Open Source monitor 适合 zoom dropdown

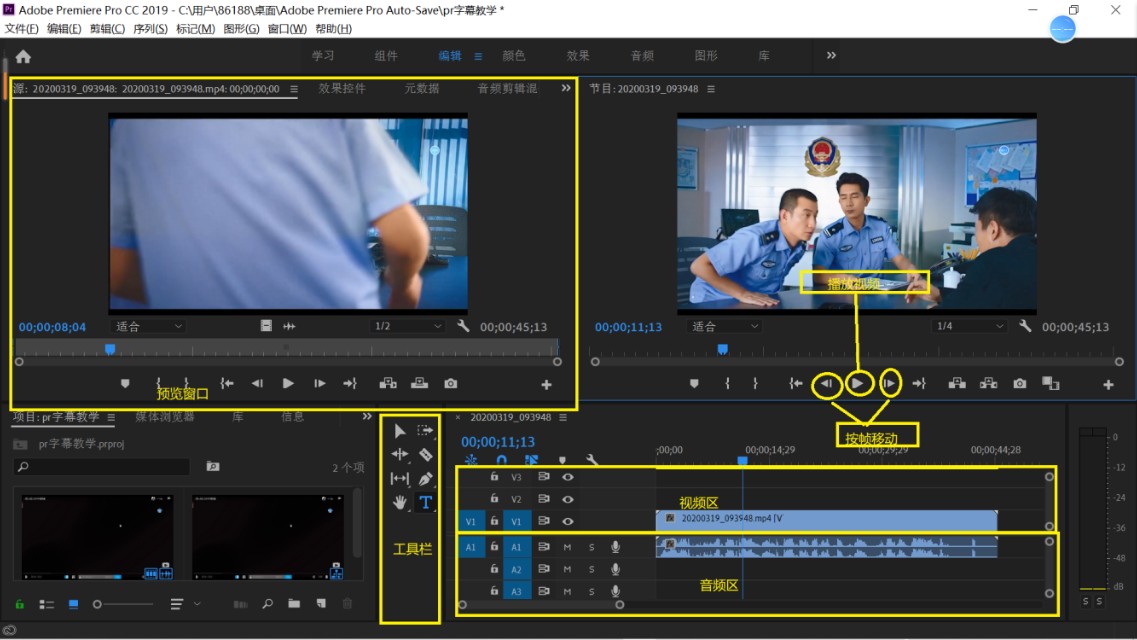[x=149, y=326]
